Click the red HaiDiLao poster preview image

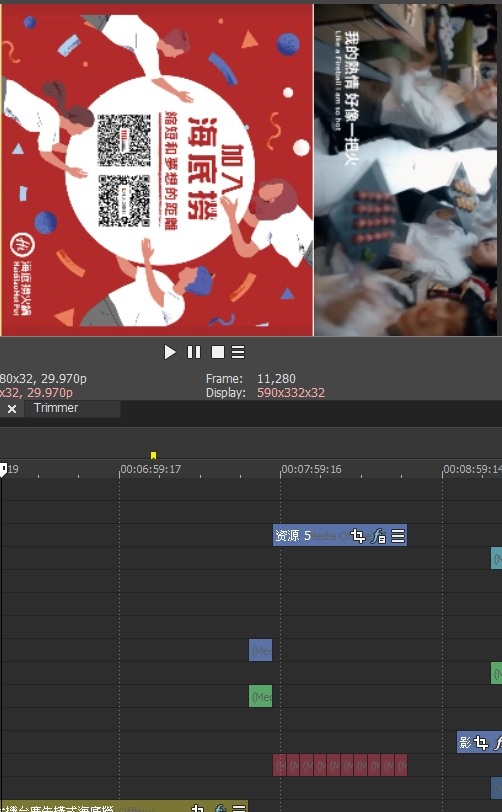157,170
